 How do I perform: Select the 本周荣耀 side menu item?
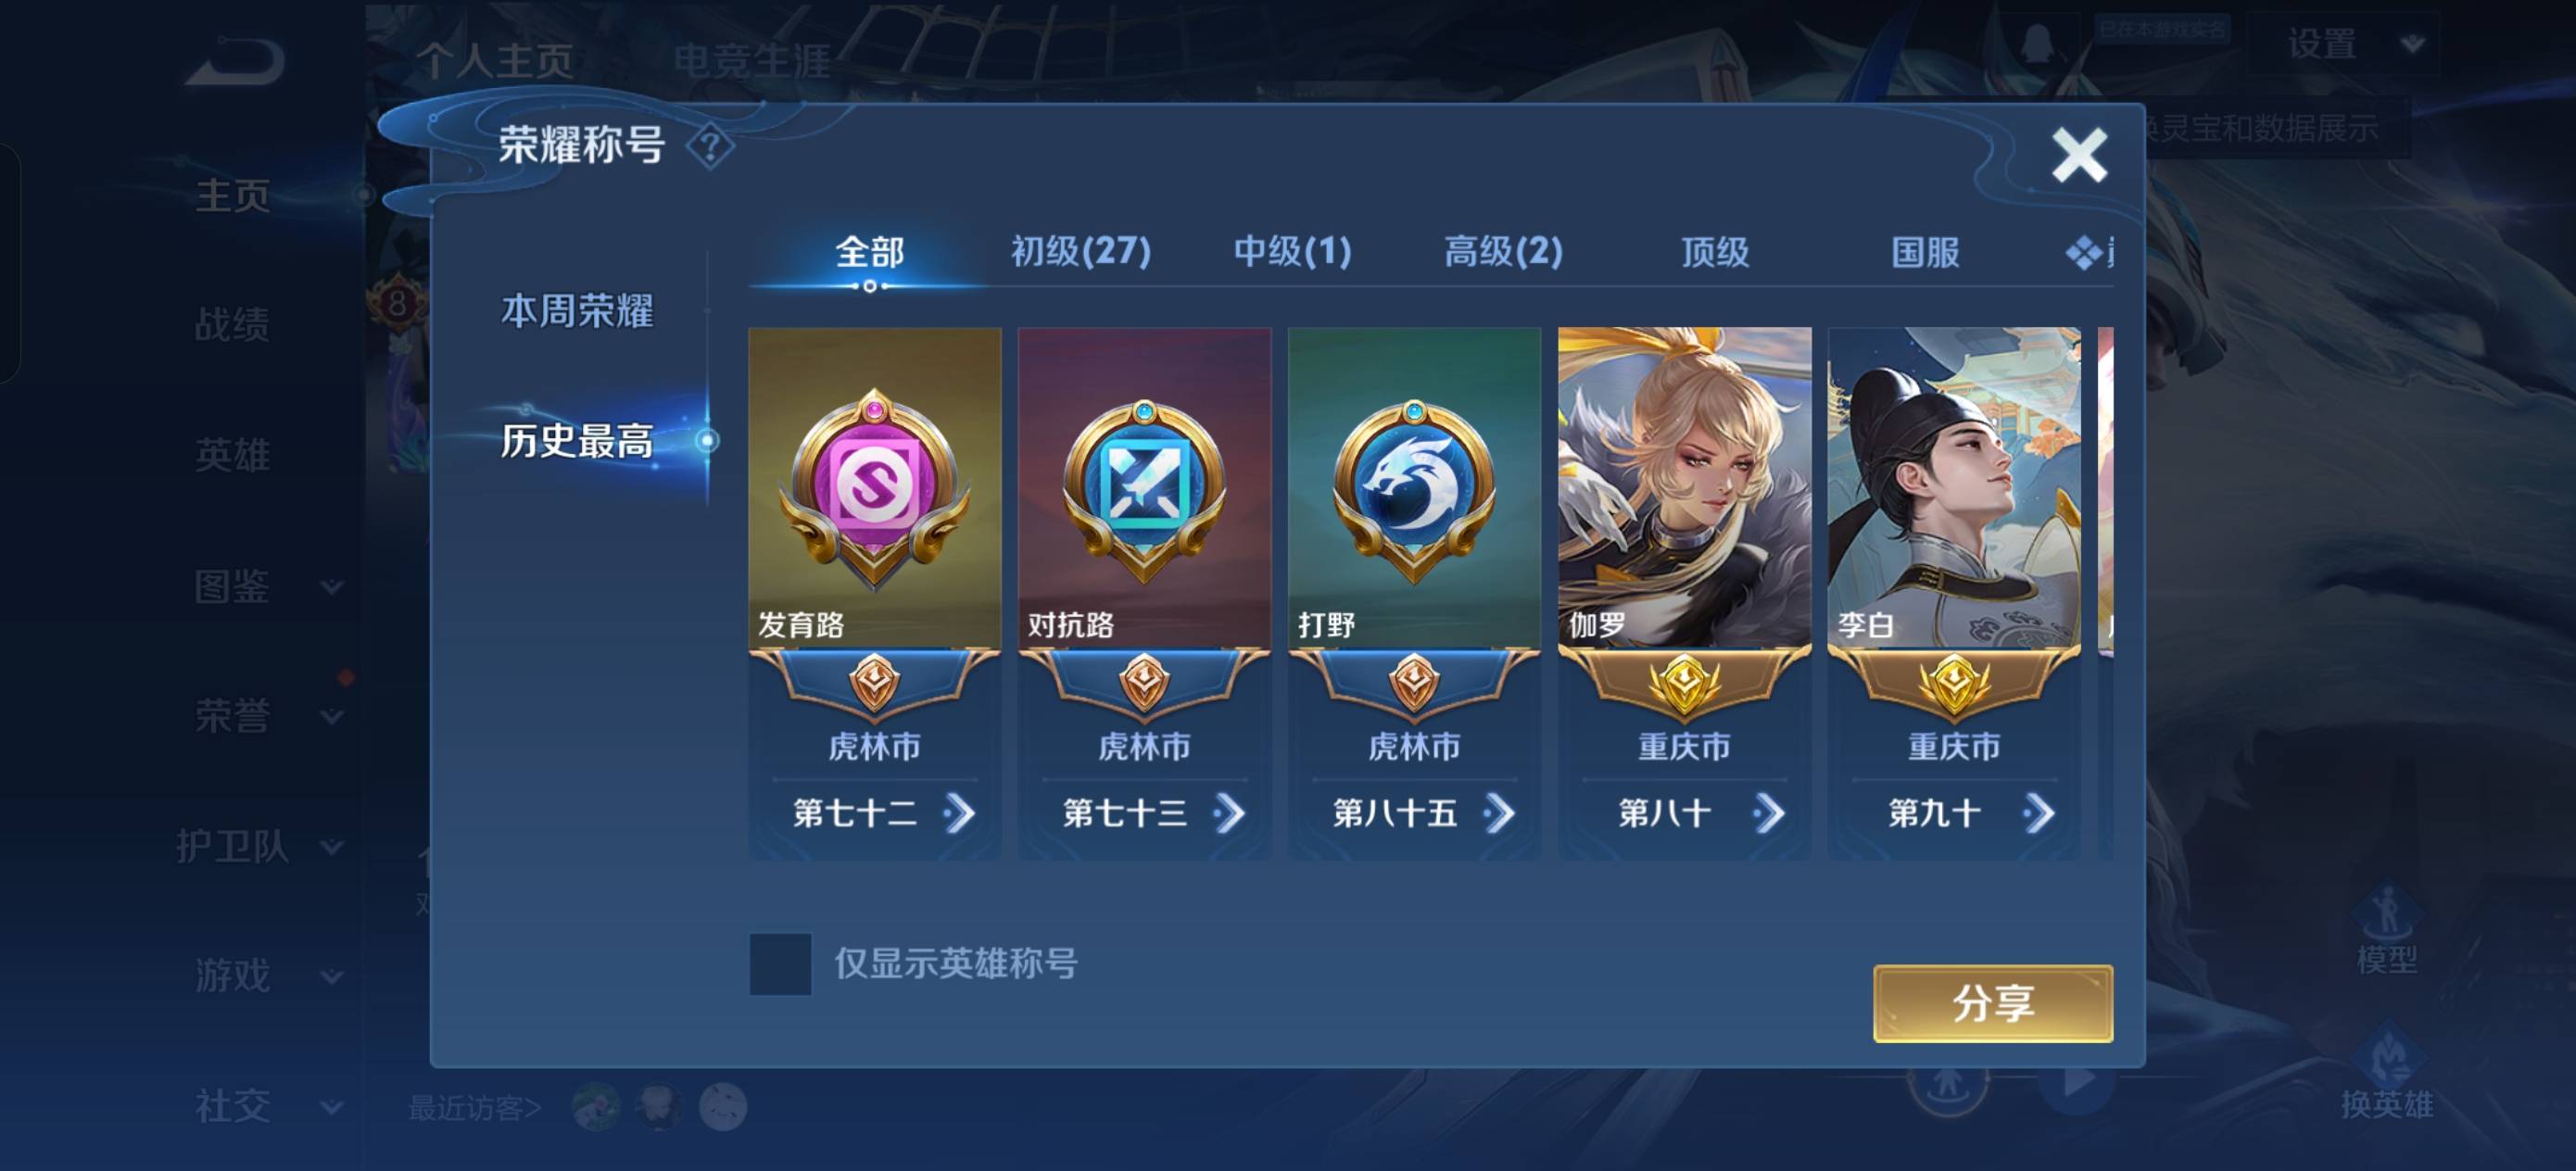tap(577, 311)
